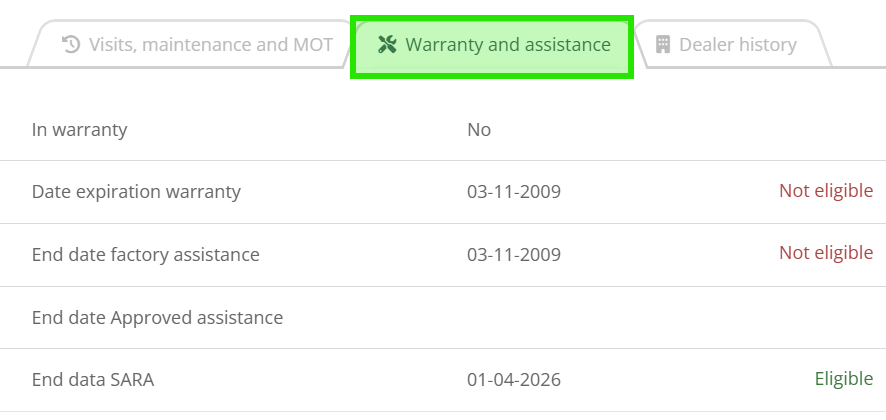
Task: Select the End date factory assistance label
Action: pos(146,254)
